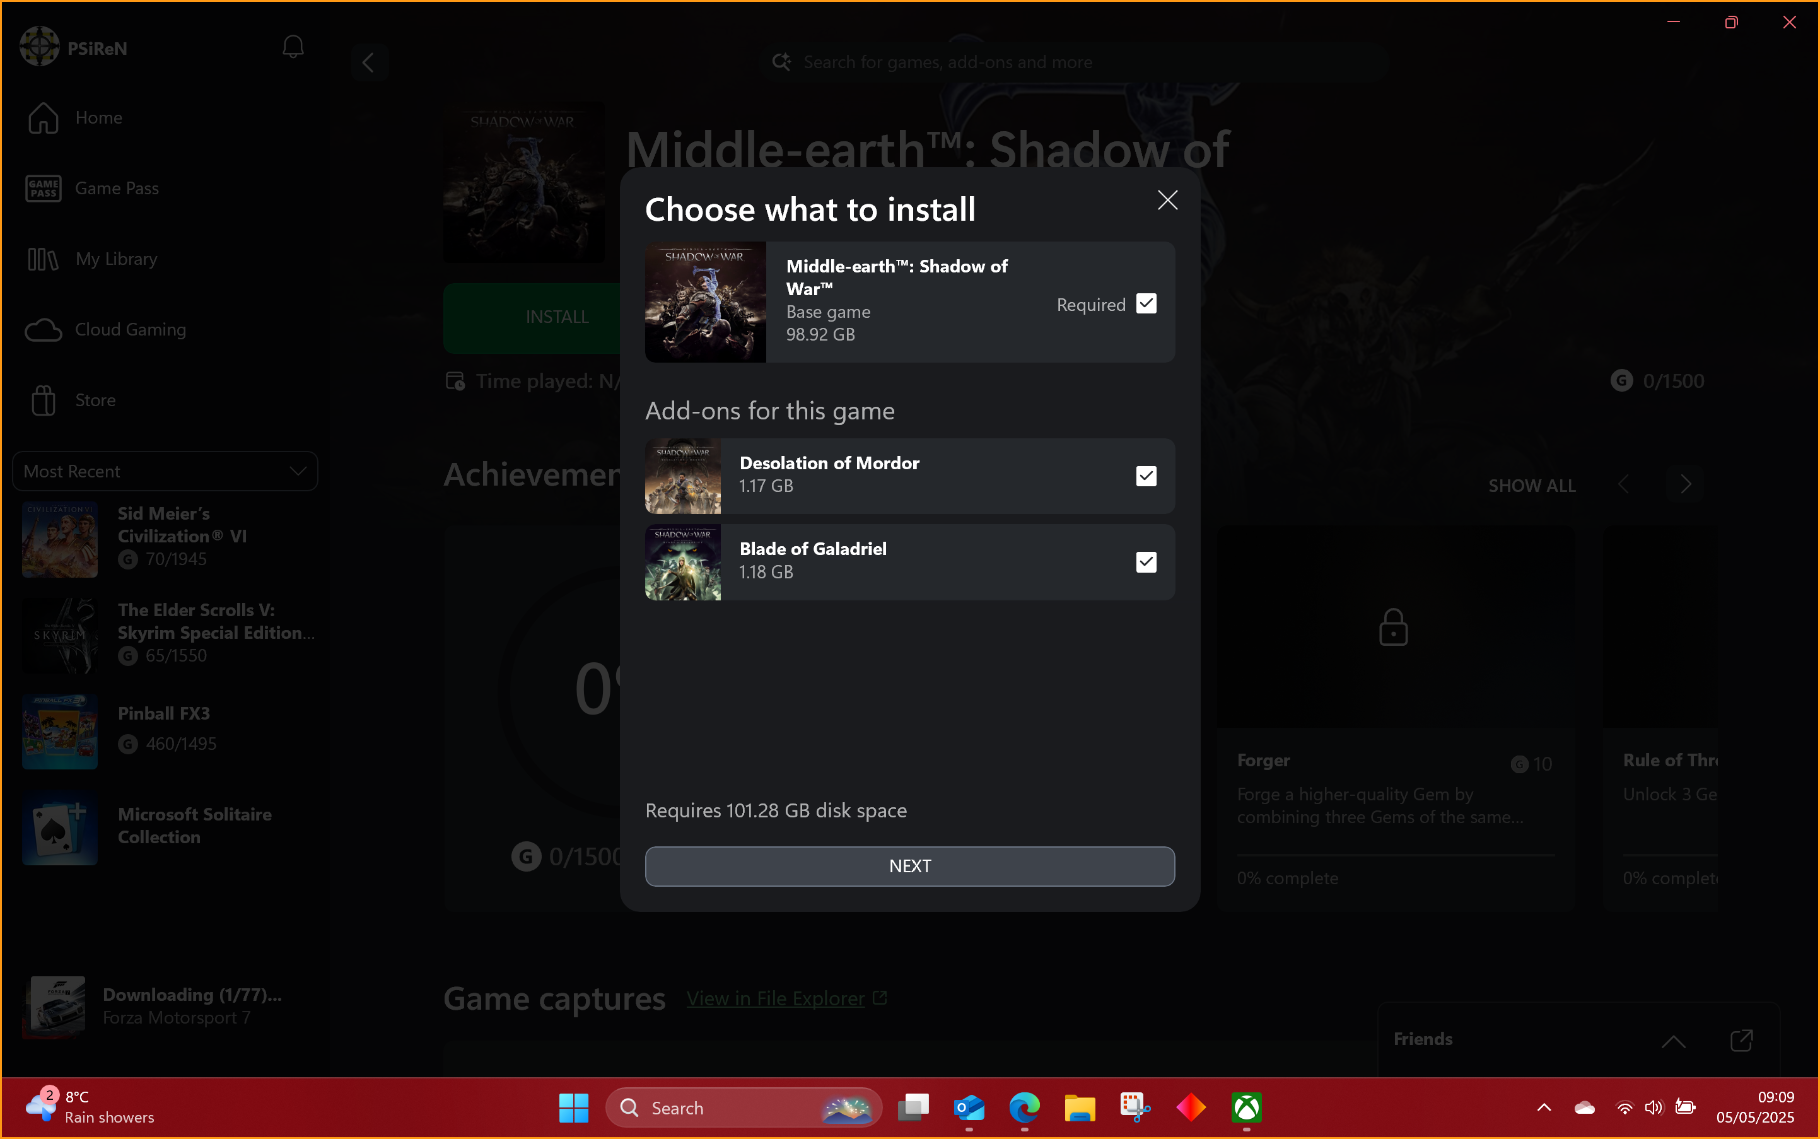This screenshot has width=1820, height=1139.
Task: Click the Game Pass badge icon
Action: pyautogui.click(x=43, y=188)
